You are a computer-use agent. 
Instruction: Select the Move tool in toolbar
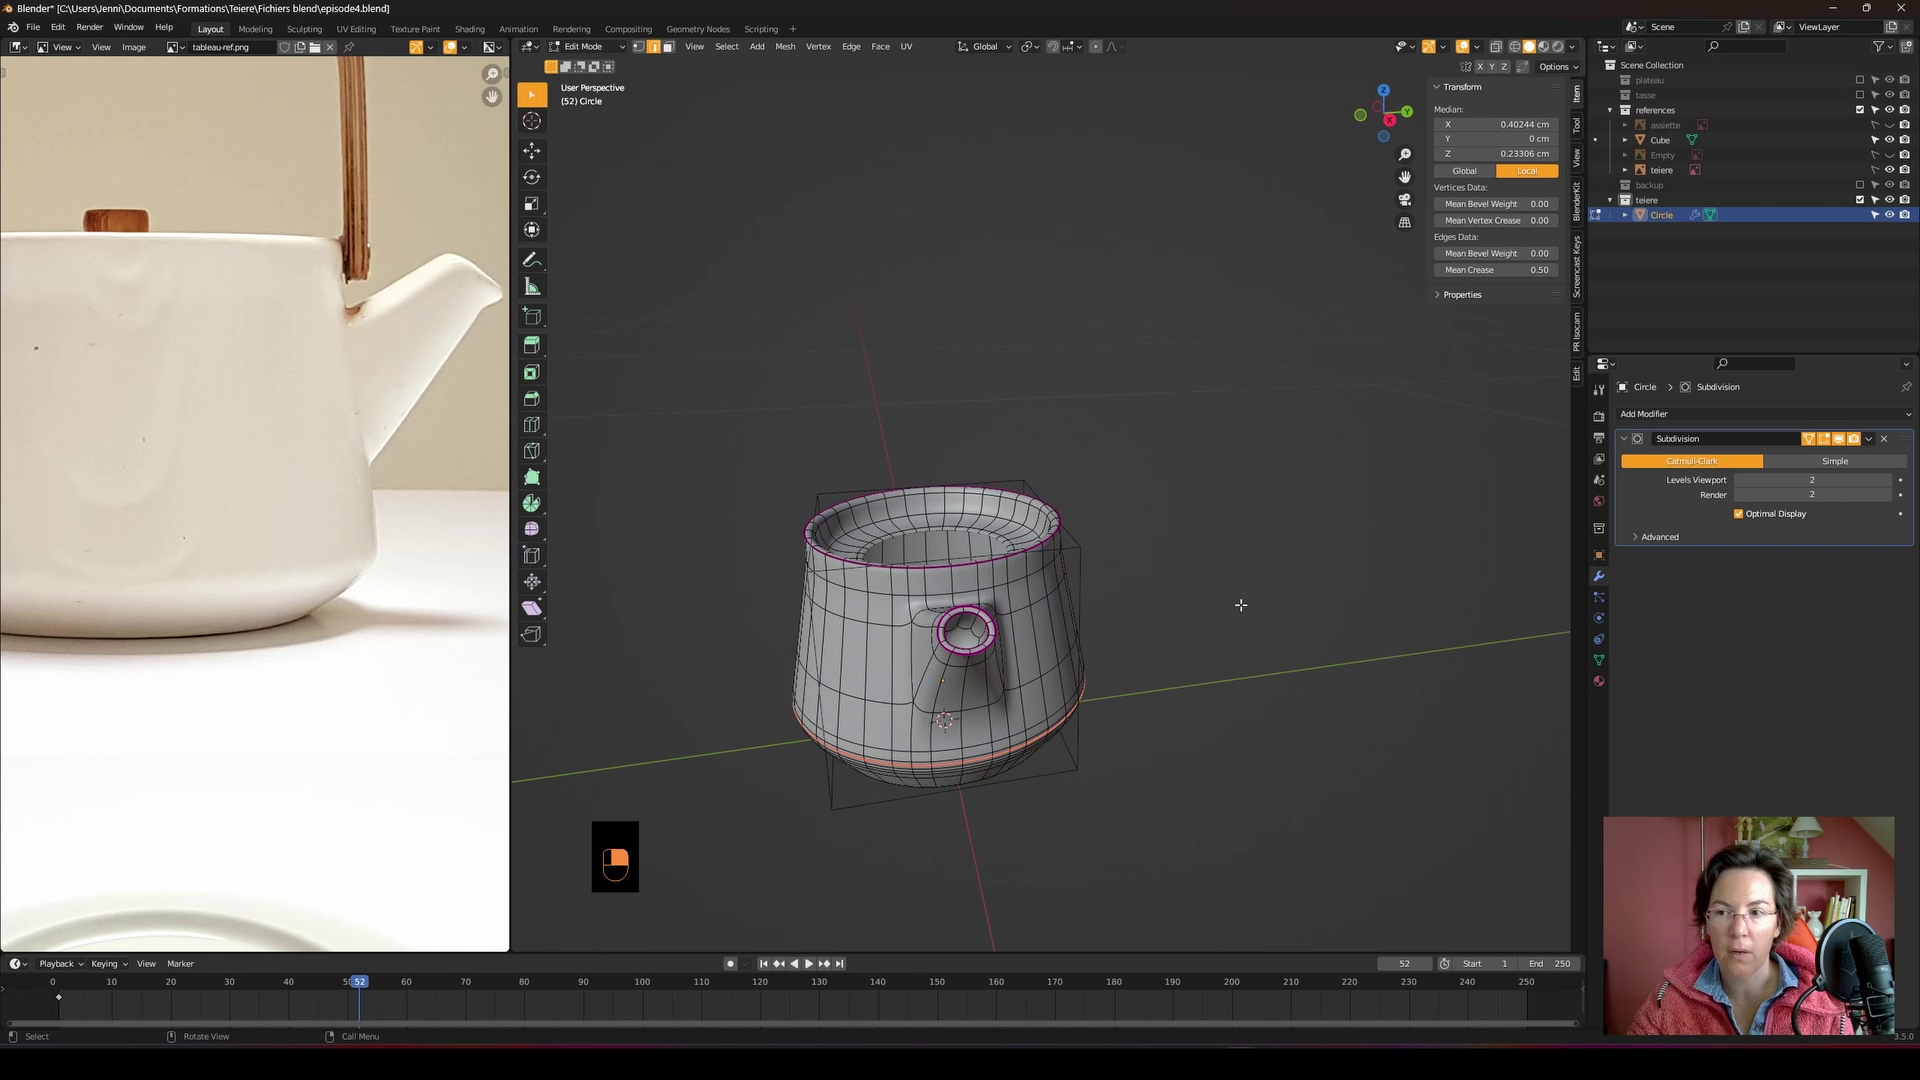pos(532,151)
